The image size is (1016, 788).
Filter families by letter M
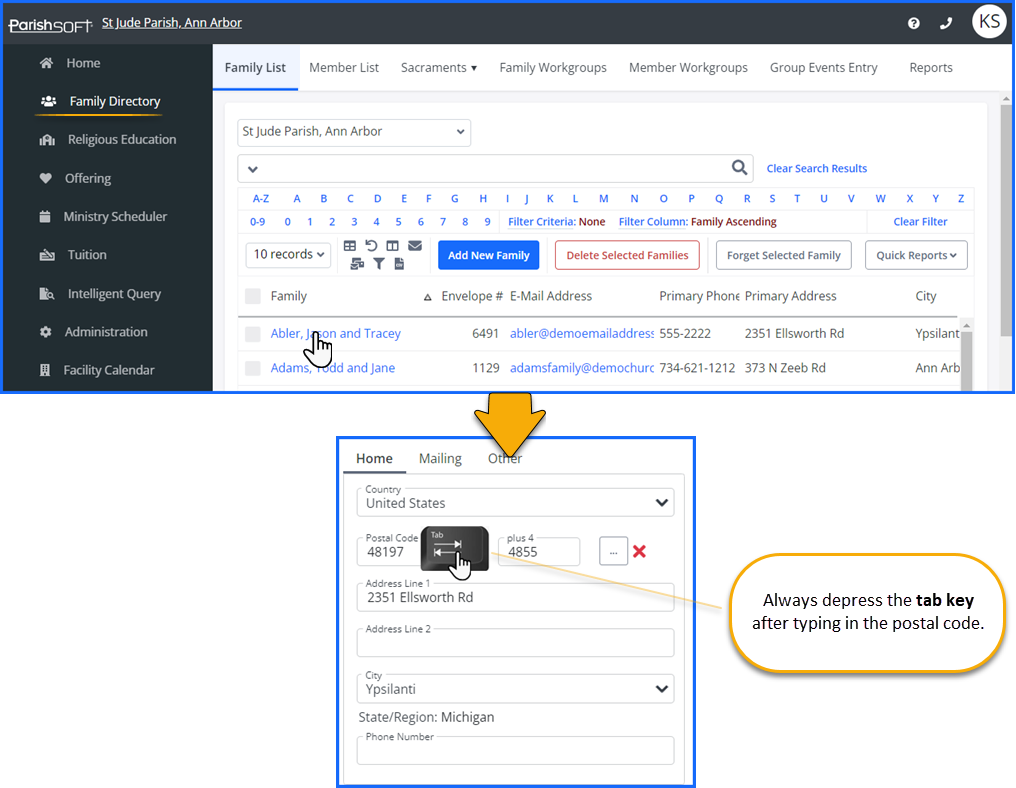(x=604, y=199)
